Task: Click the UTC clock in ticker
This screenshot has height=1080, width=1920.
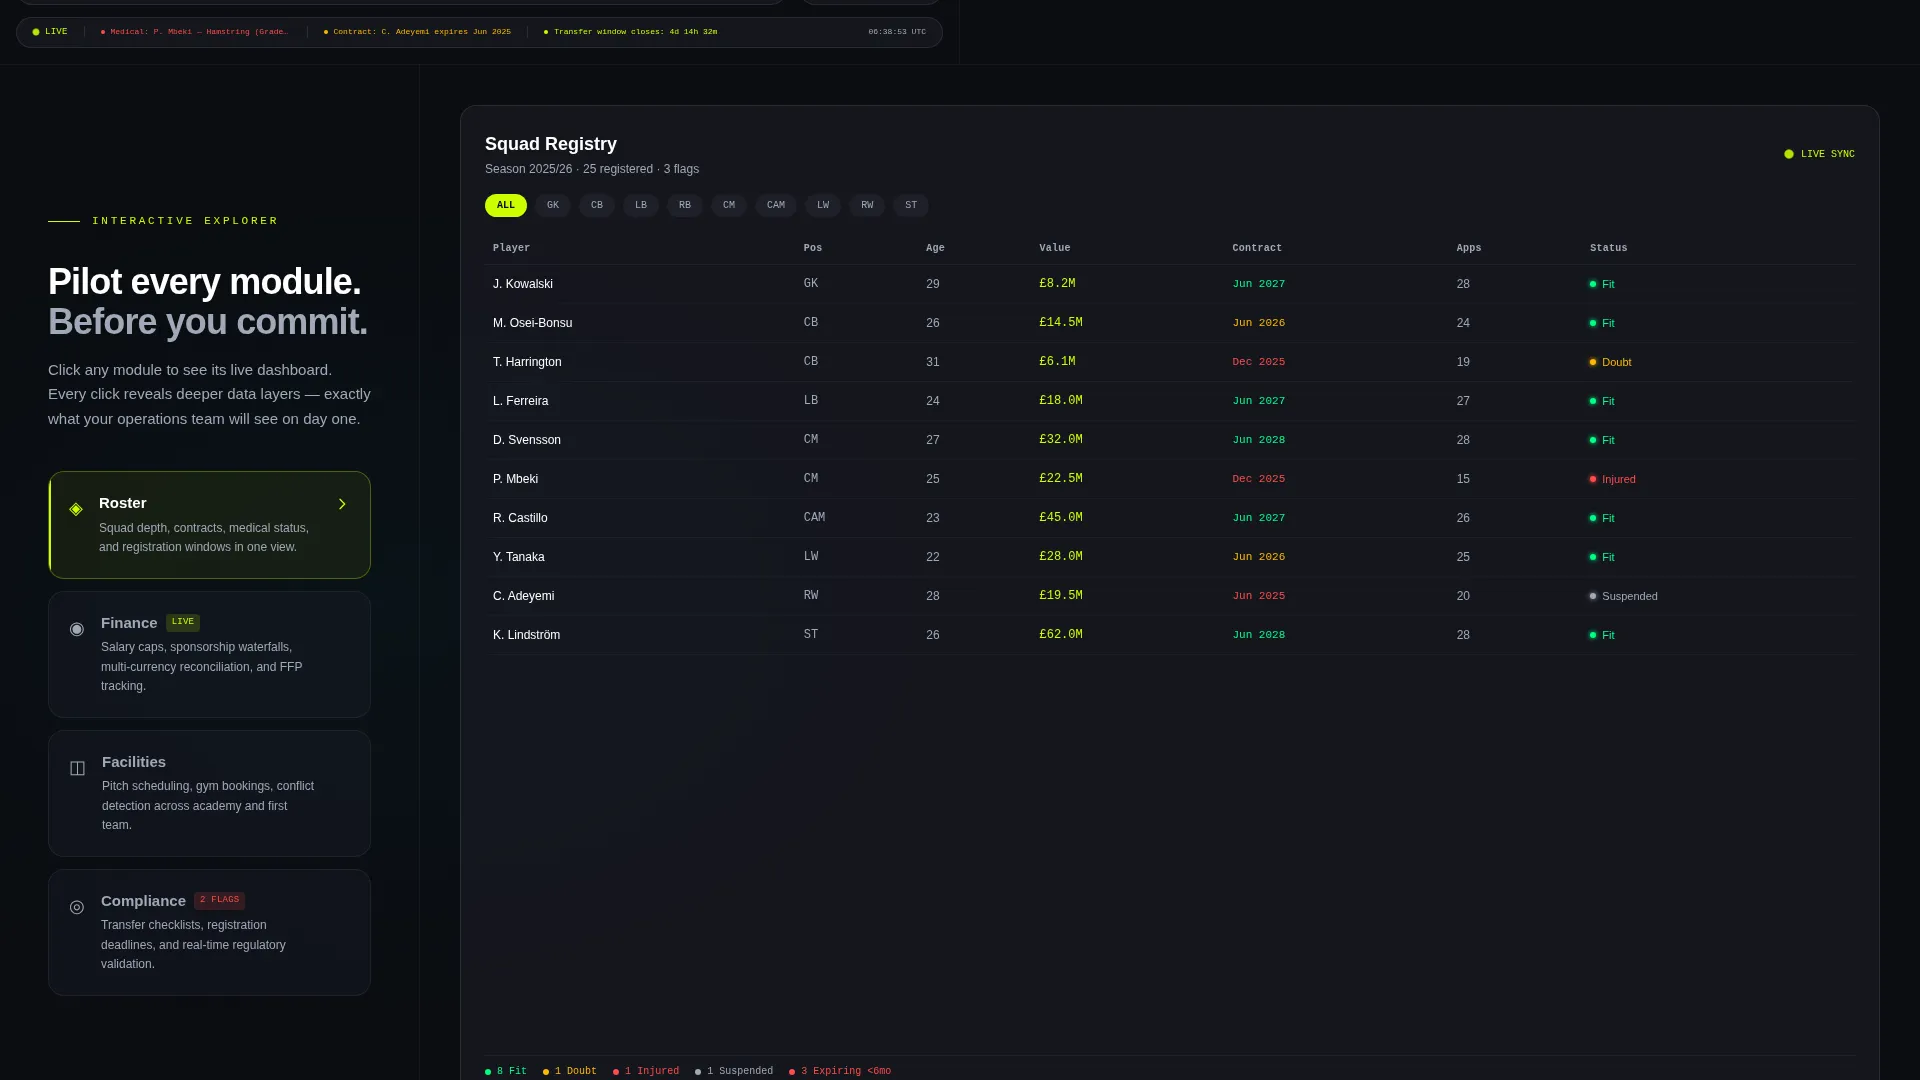Action: pyautogui.click(x=897, y=32)
